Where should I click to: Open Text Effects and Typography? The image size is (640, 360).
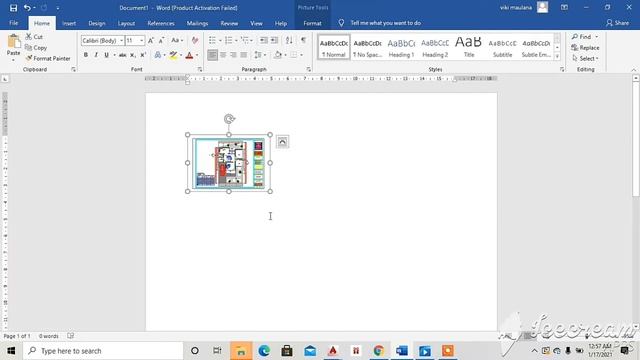pyautogui.click(x=158, y=55)
